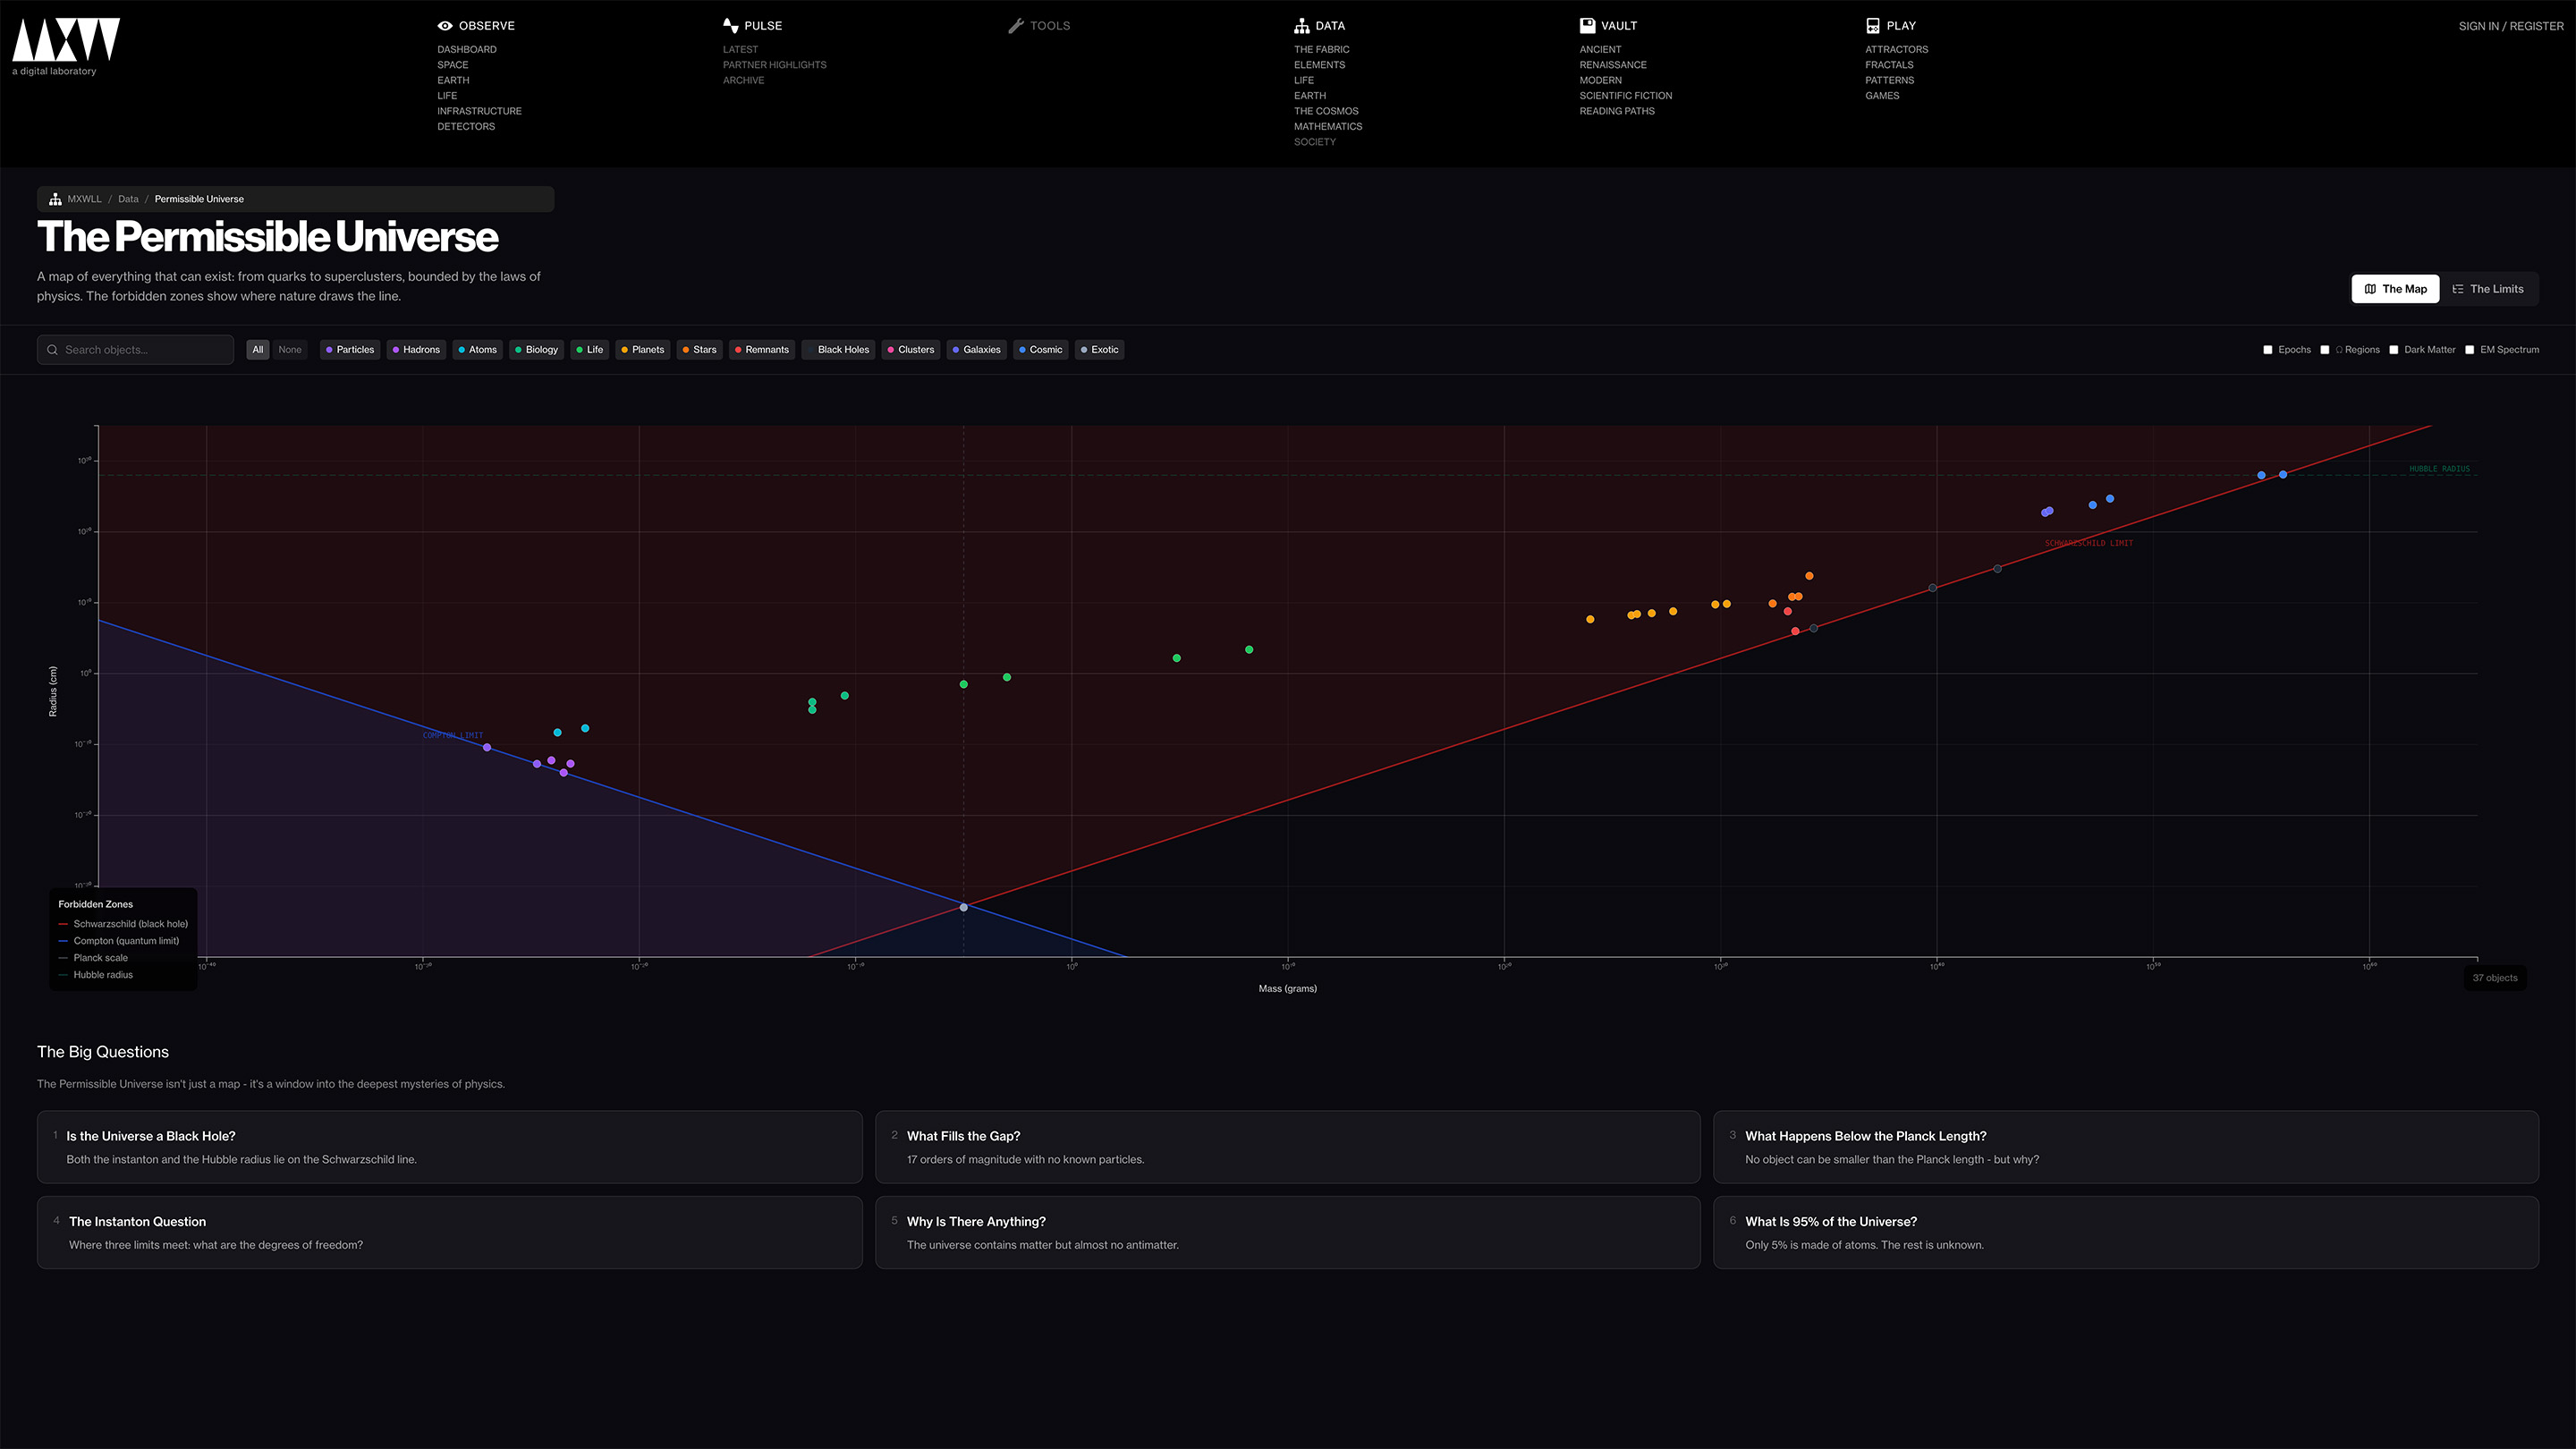Switch to The Limits tab
The height and width of the screenshot is (1449, 2576).
[x=2490, y=289]
